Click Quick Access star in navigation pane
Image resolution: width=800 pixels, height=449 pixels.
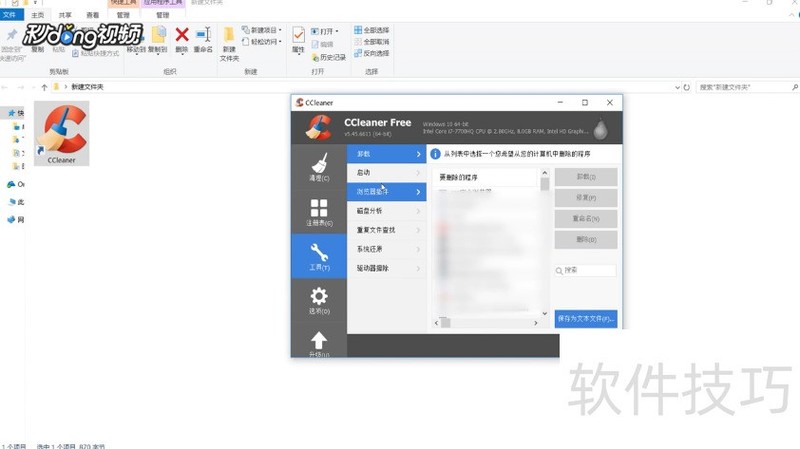12,113
